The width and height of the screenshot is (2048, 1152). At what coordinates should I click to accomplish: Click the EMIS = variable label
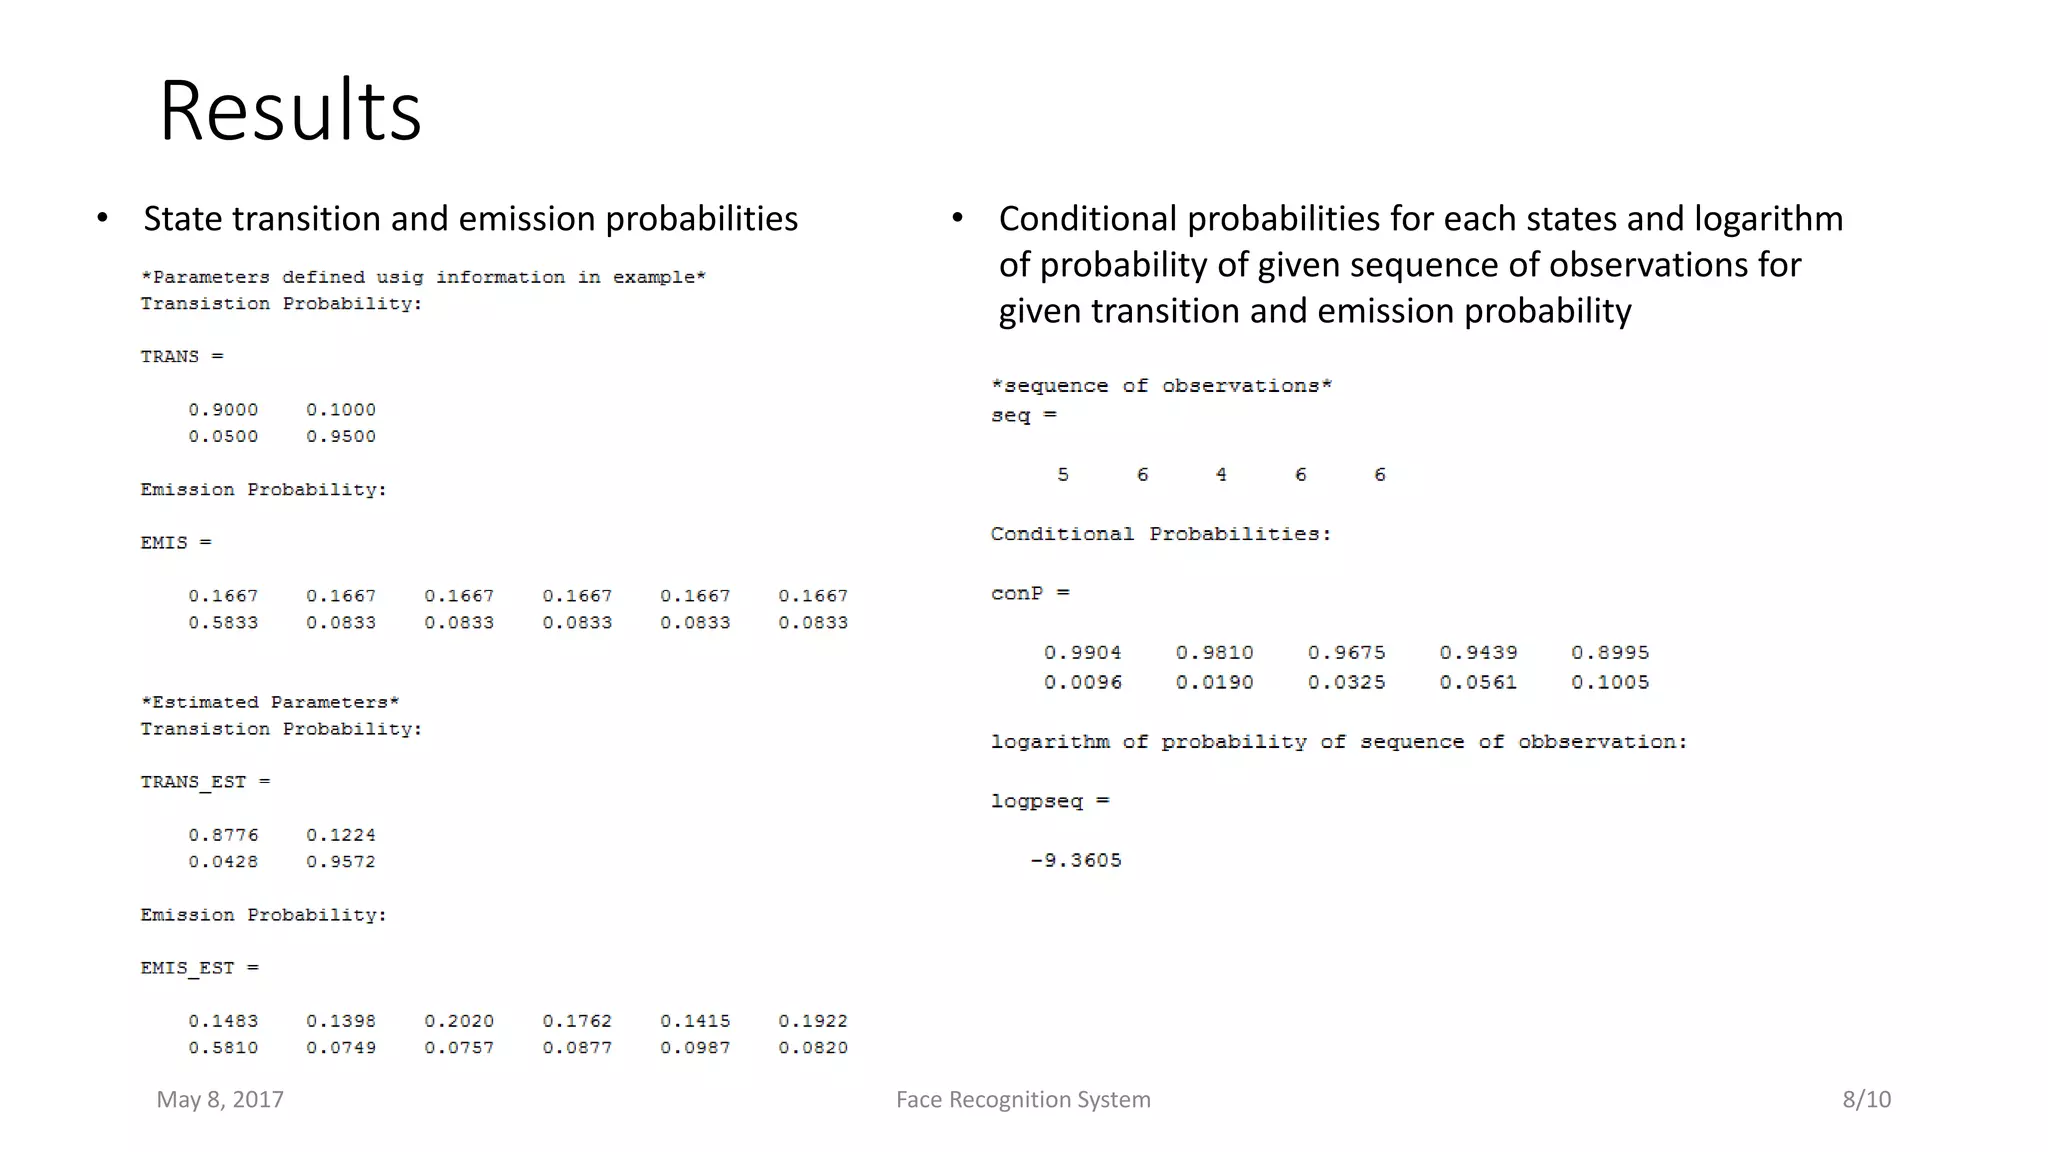[176, 542]
